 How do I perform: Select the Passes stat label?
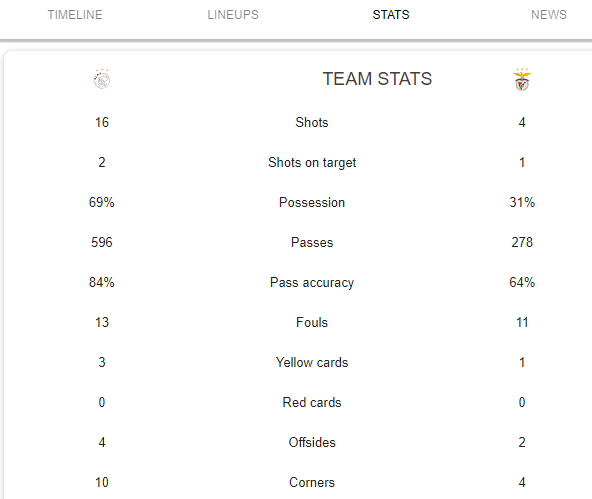(312, 242)
